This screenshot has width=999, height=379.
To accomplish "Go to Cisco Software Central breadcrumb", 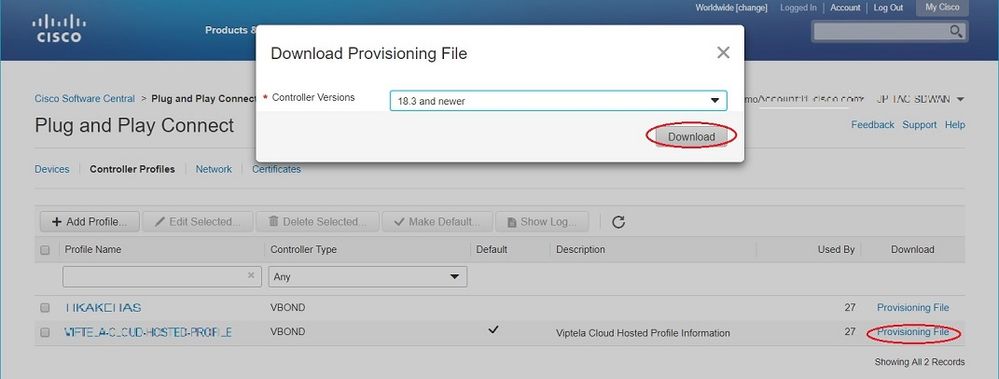I will [85, 99].
